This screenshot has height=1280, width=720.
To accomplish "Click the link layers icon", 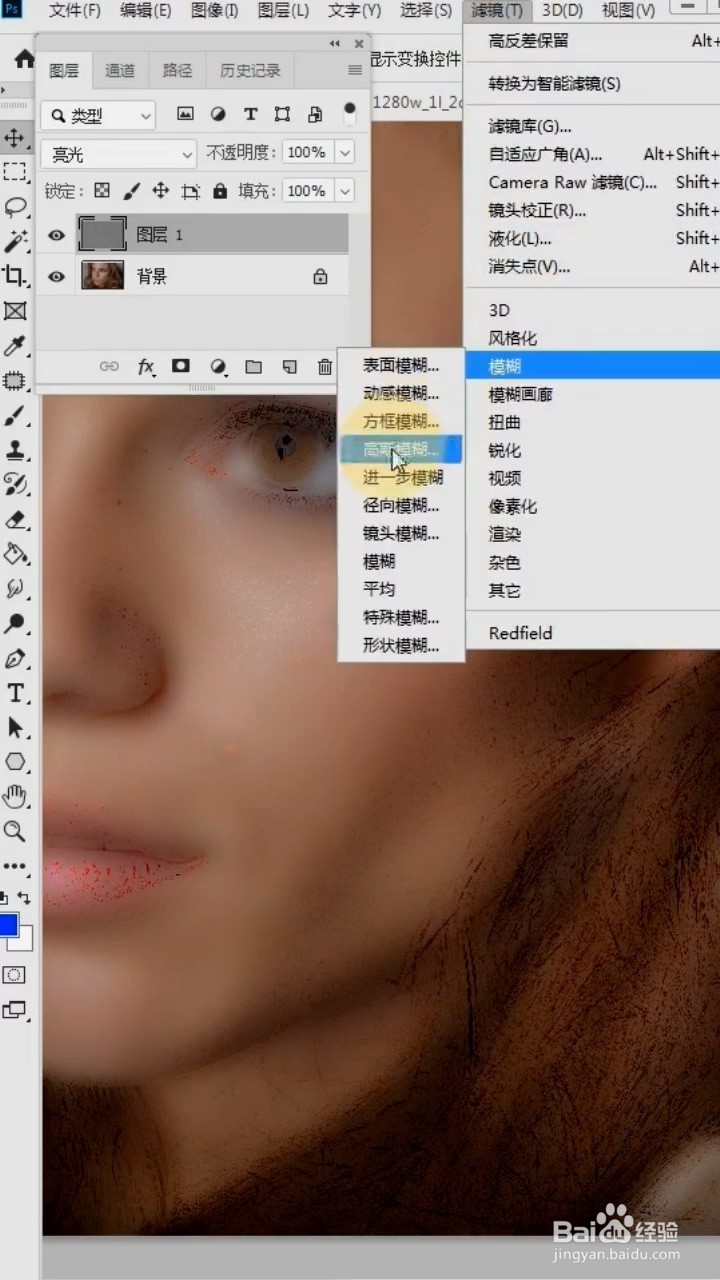I will click(x=109, y=367).
